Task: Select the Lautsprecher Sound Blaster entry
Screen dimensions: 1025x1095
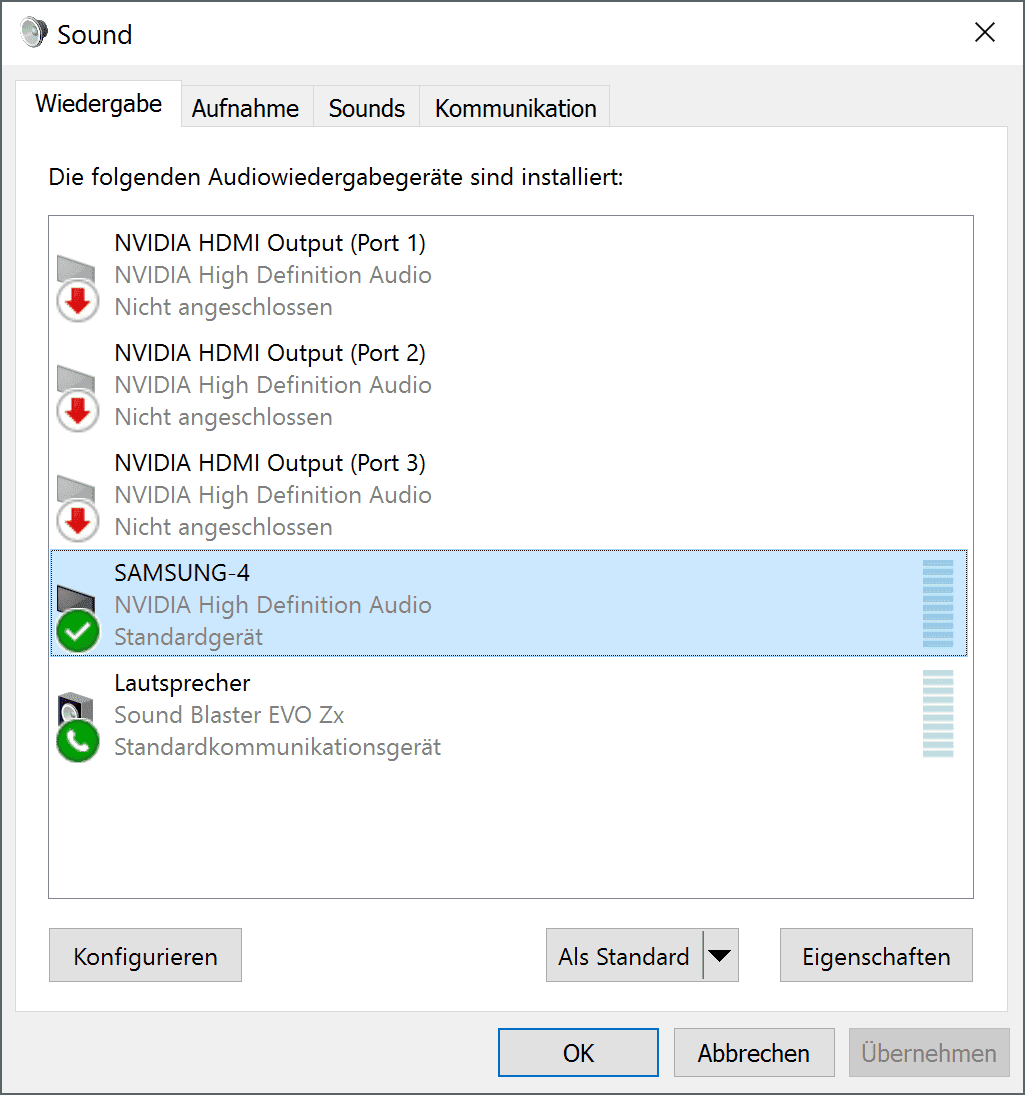Action: (509, 714)
